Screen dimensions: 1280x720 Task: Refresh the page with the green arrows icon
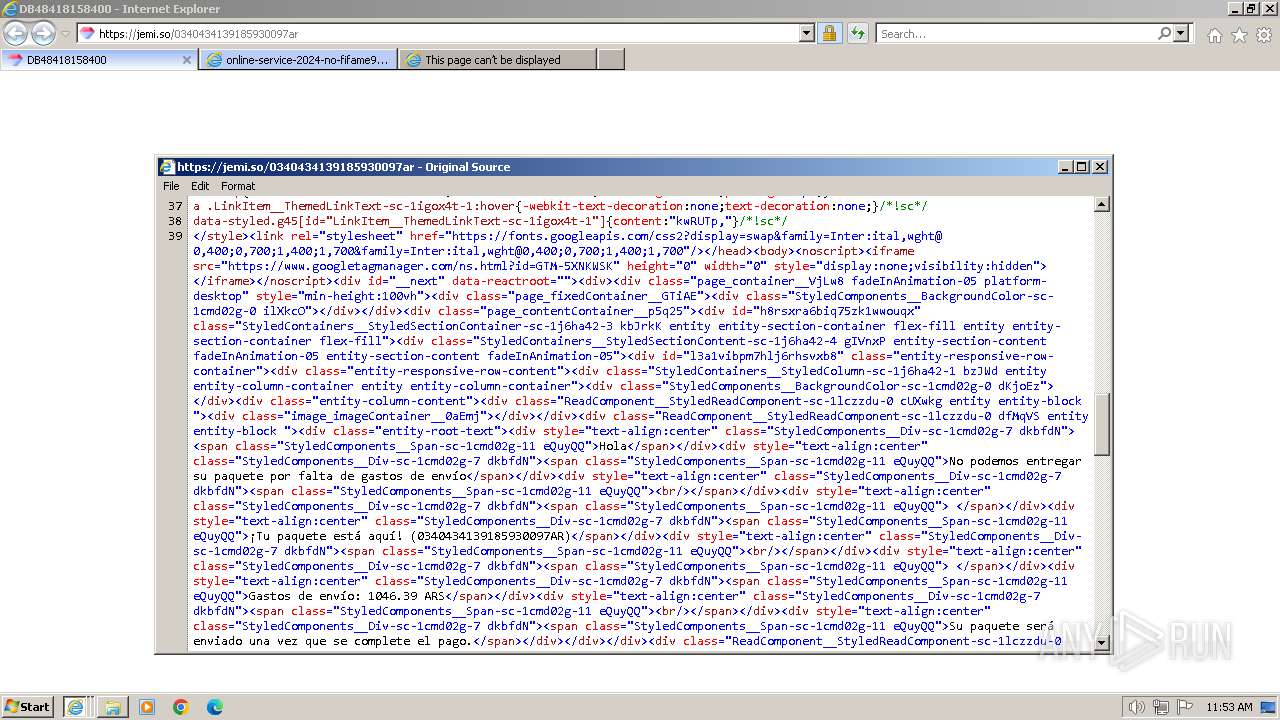pos(857,33)
